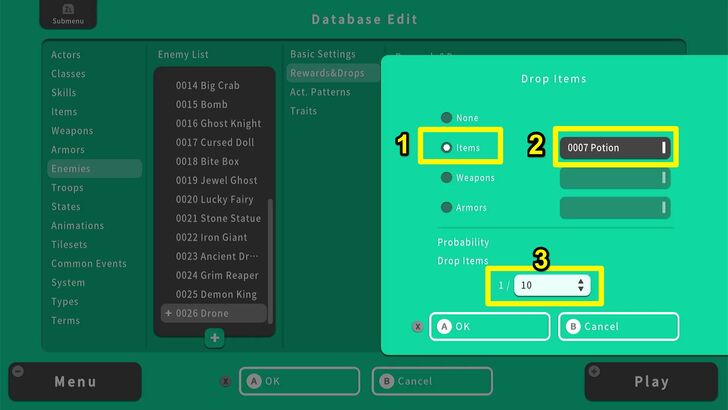Adjust probability stepper arrows

(x=581, y=285)
